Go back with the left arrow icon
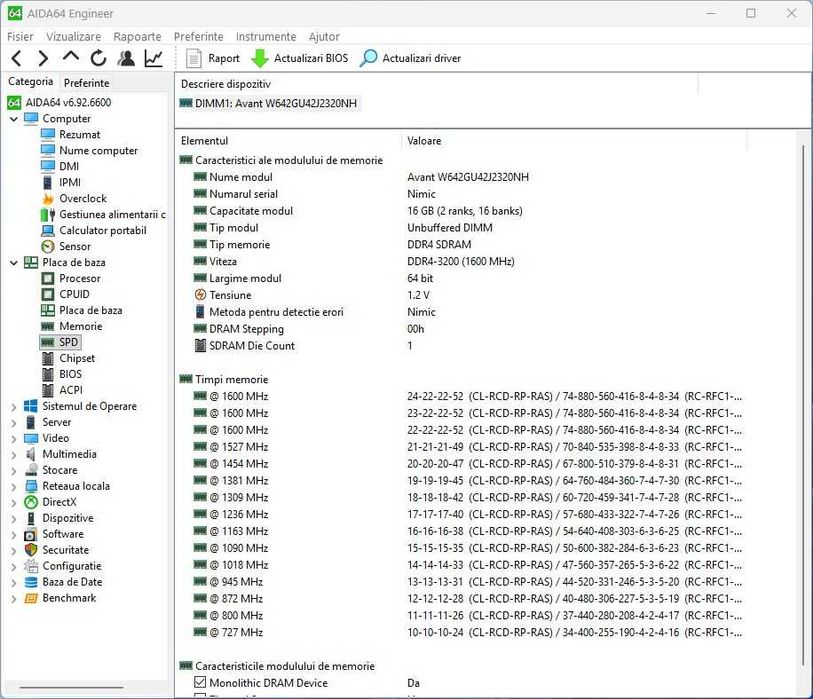The width and height of the screenshot is (813, 699). 17,58
